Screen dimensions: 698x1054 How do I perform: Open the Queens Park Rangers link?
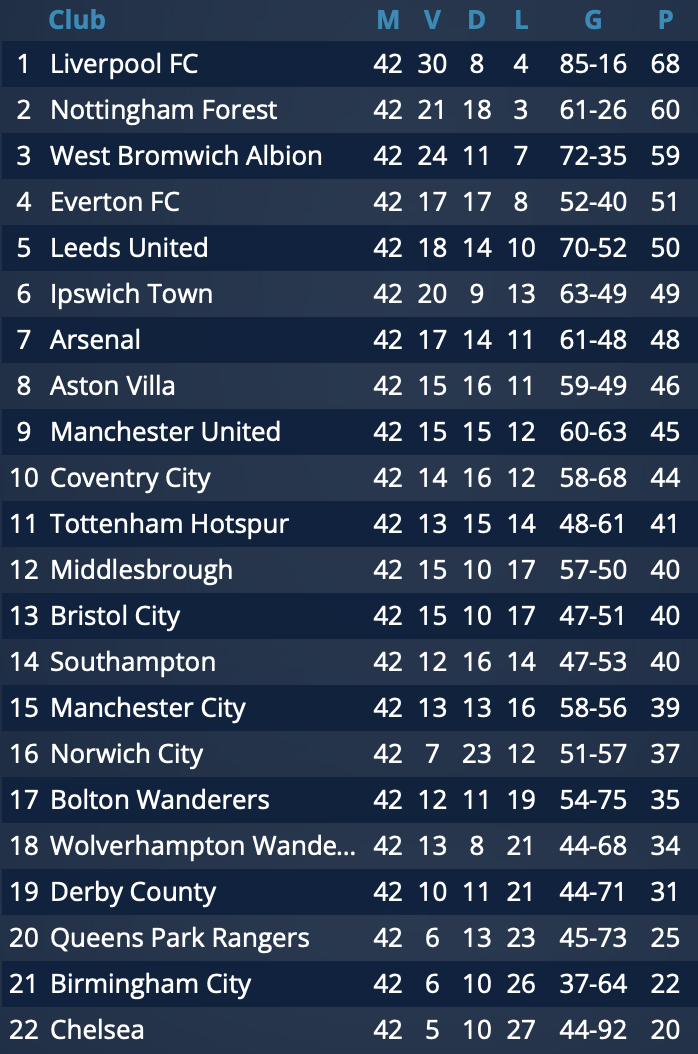[180, 938]
